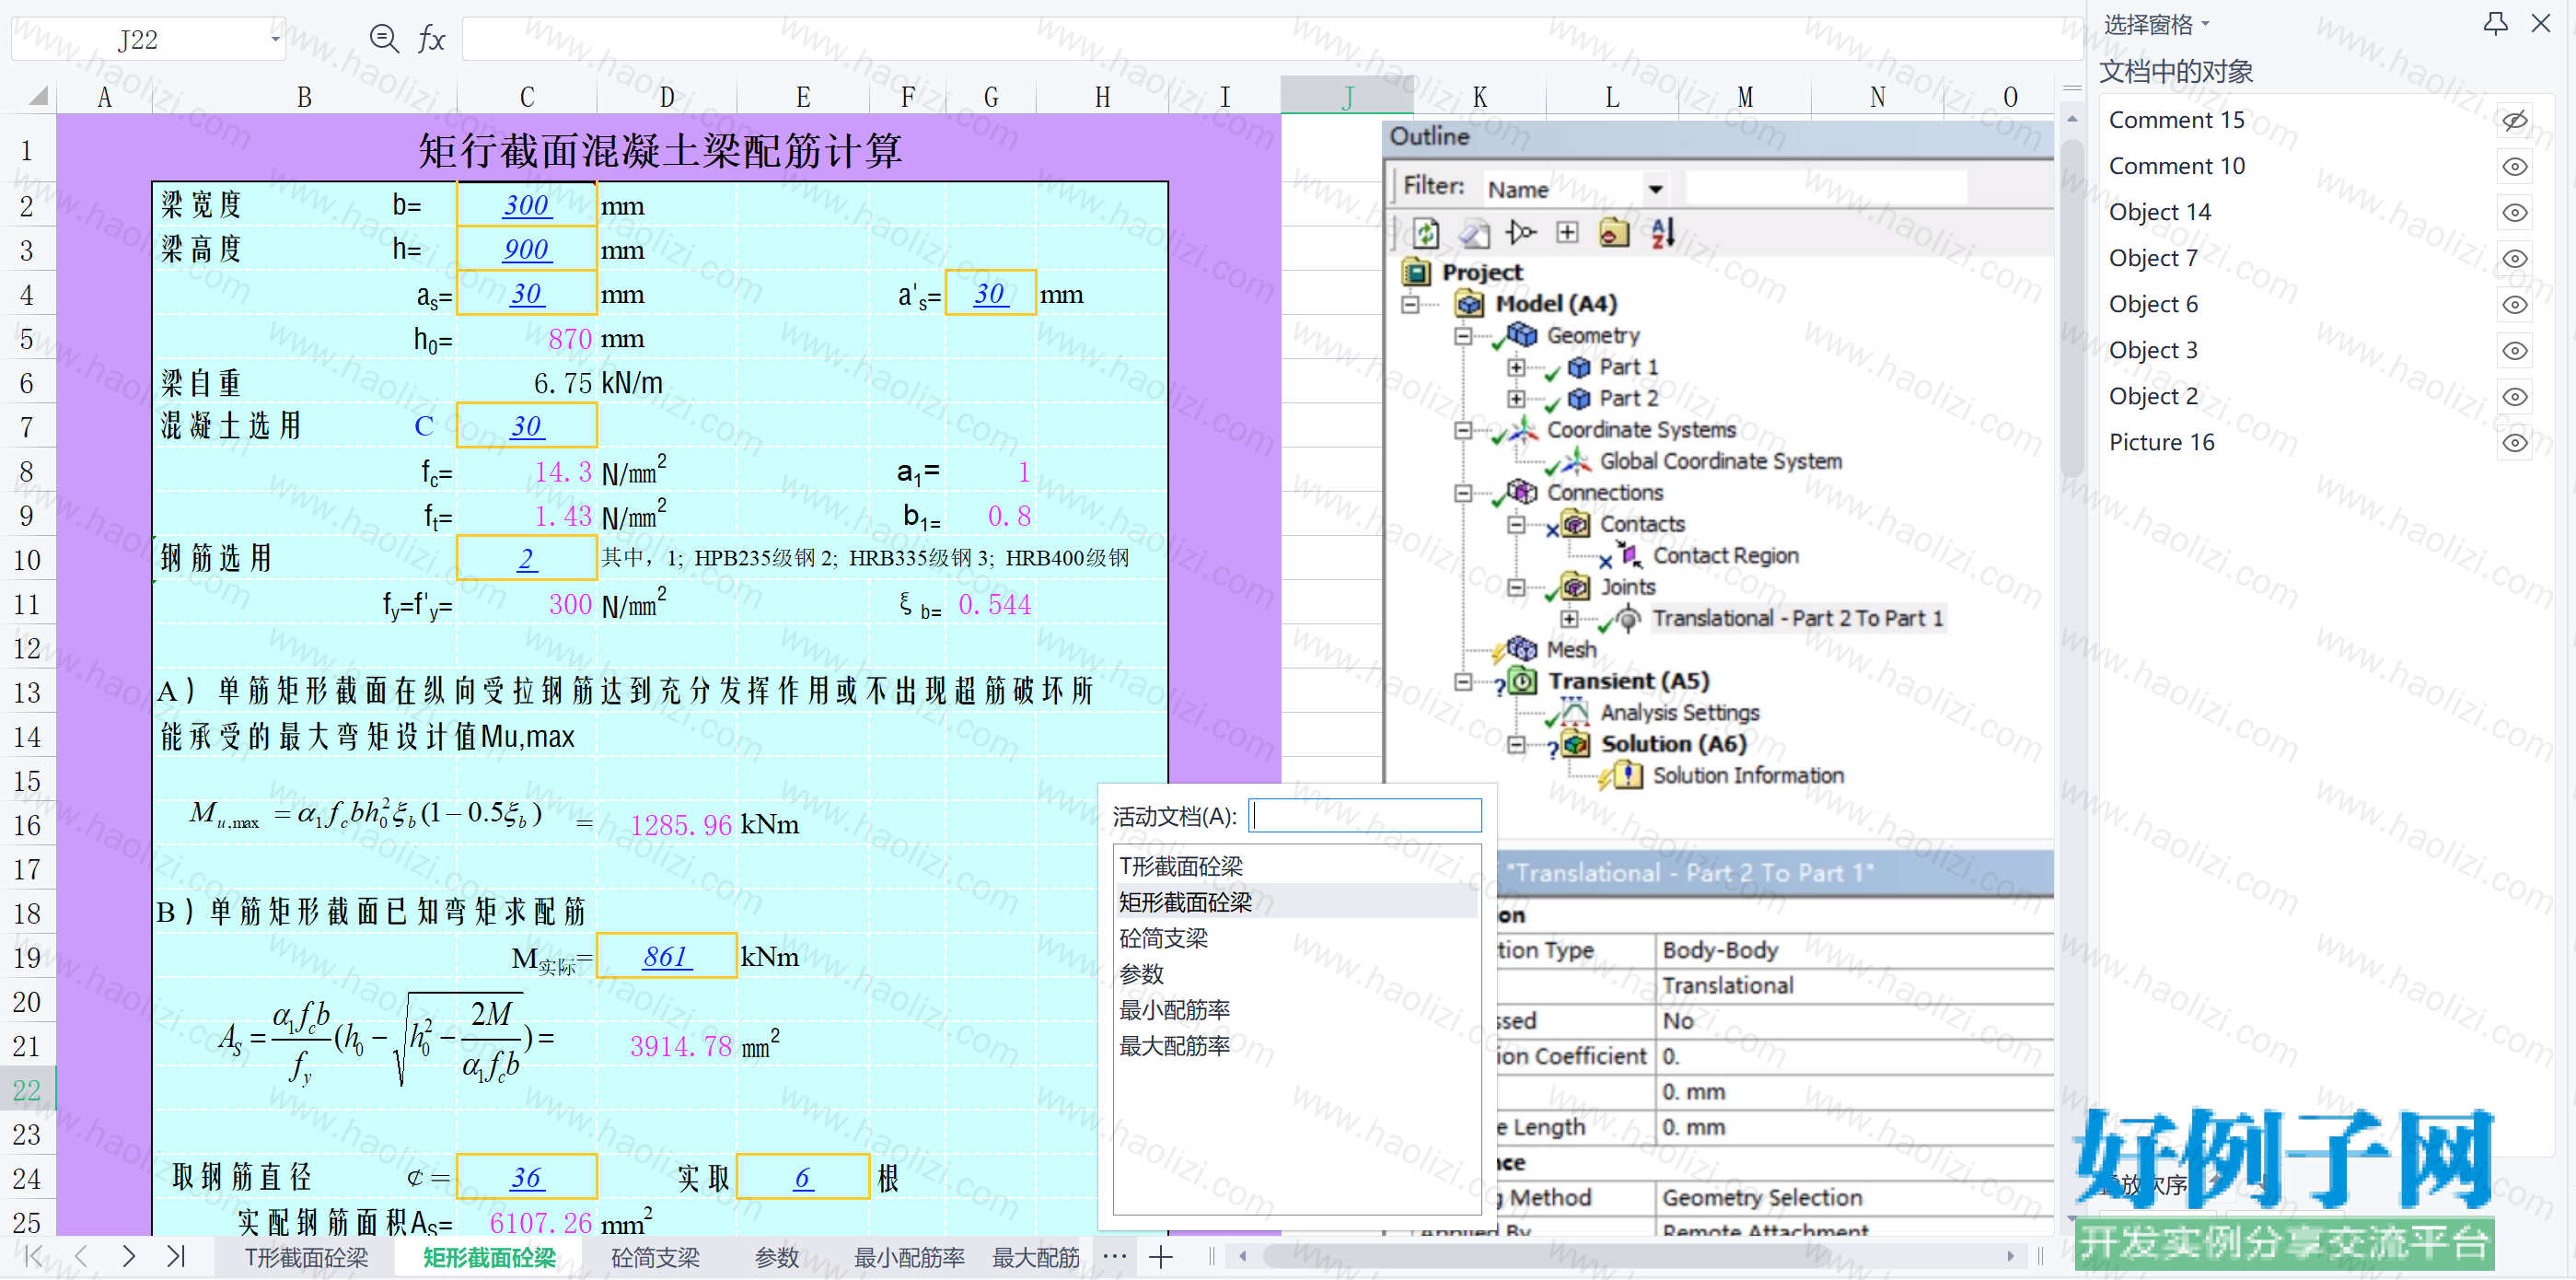Image resolution: width=2576 pixels, height=1280 pixels.
Task: Switch to the 参数 sheet tab
Action: click(776, 1257)
